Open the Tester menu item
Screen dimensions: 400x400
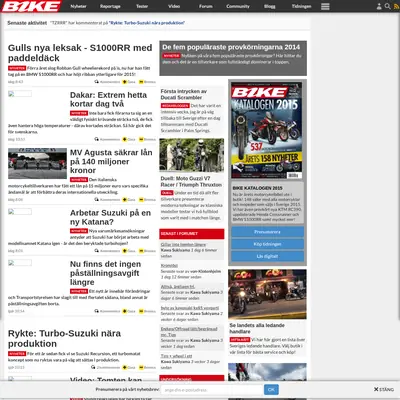coord(142,6)
